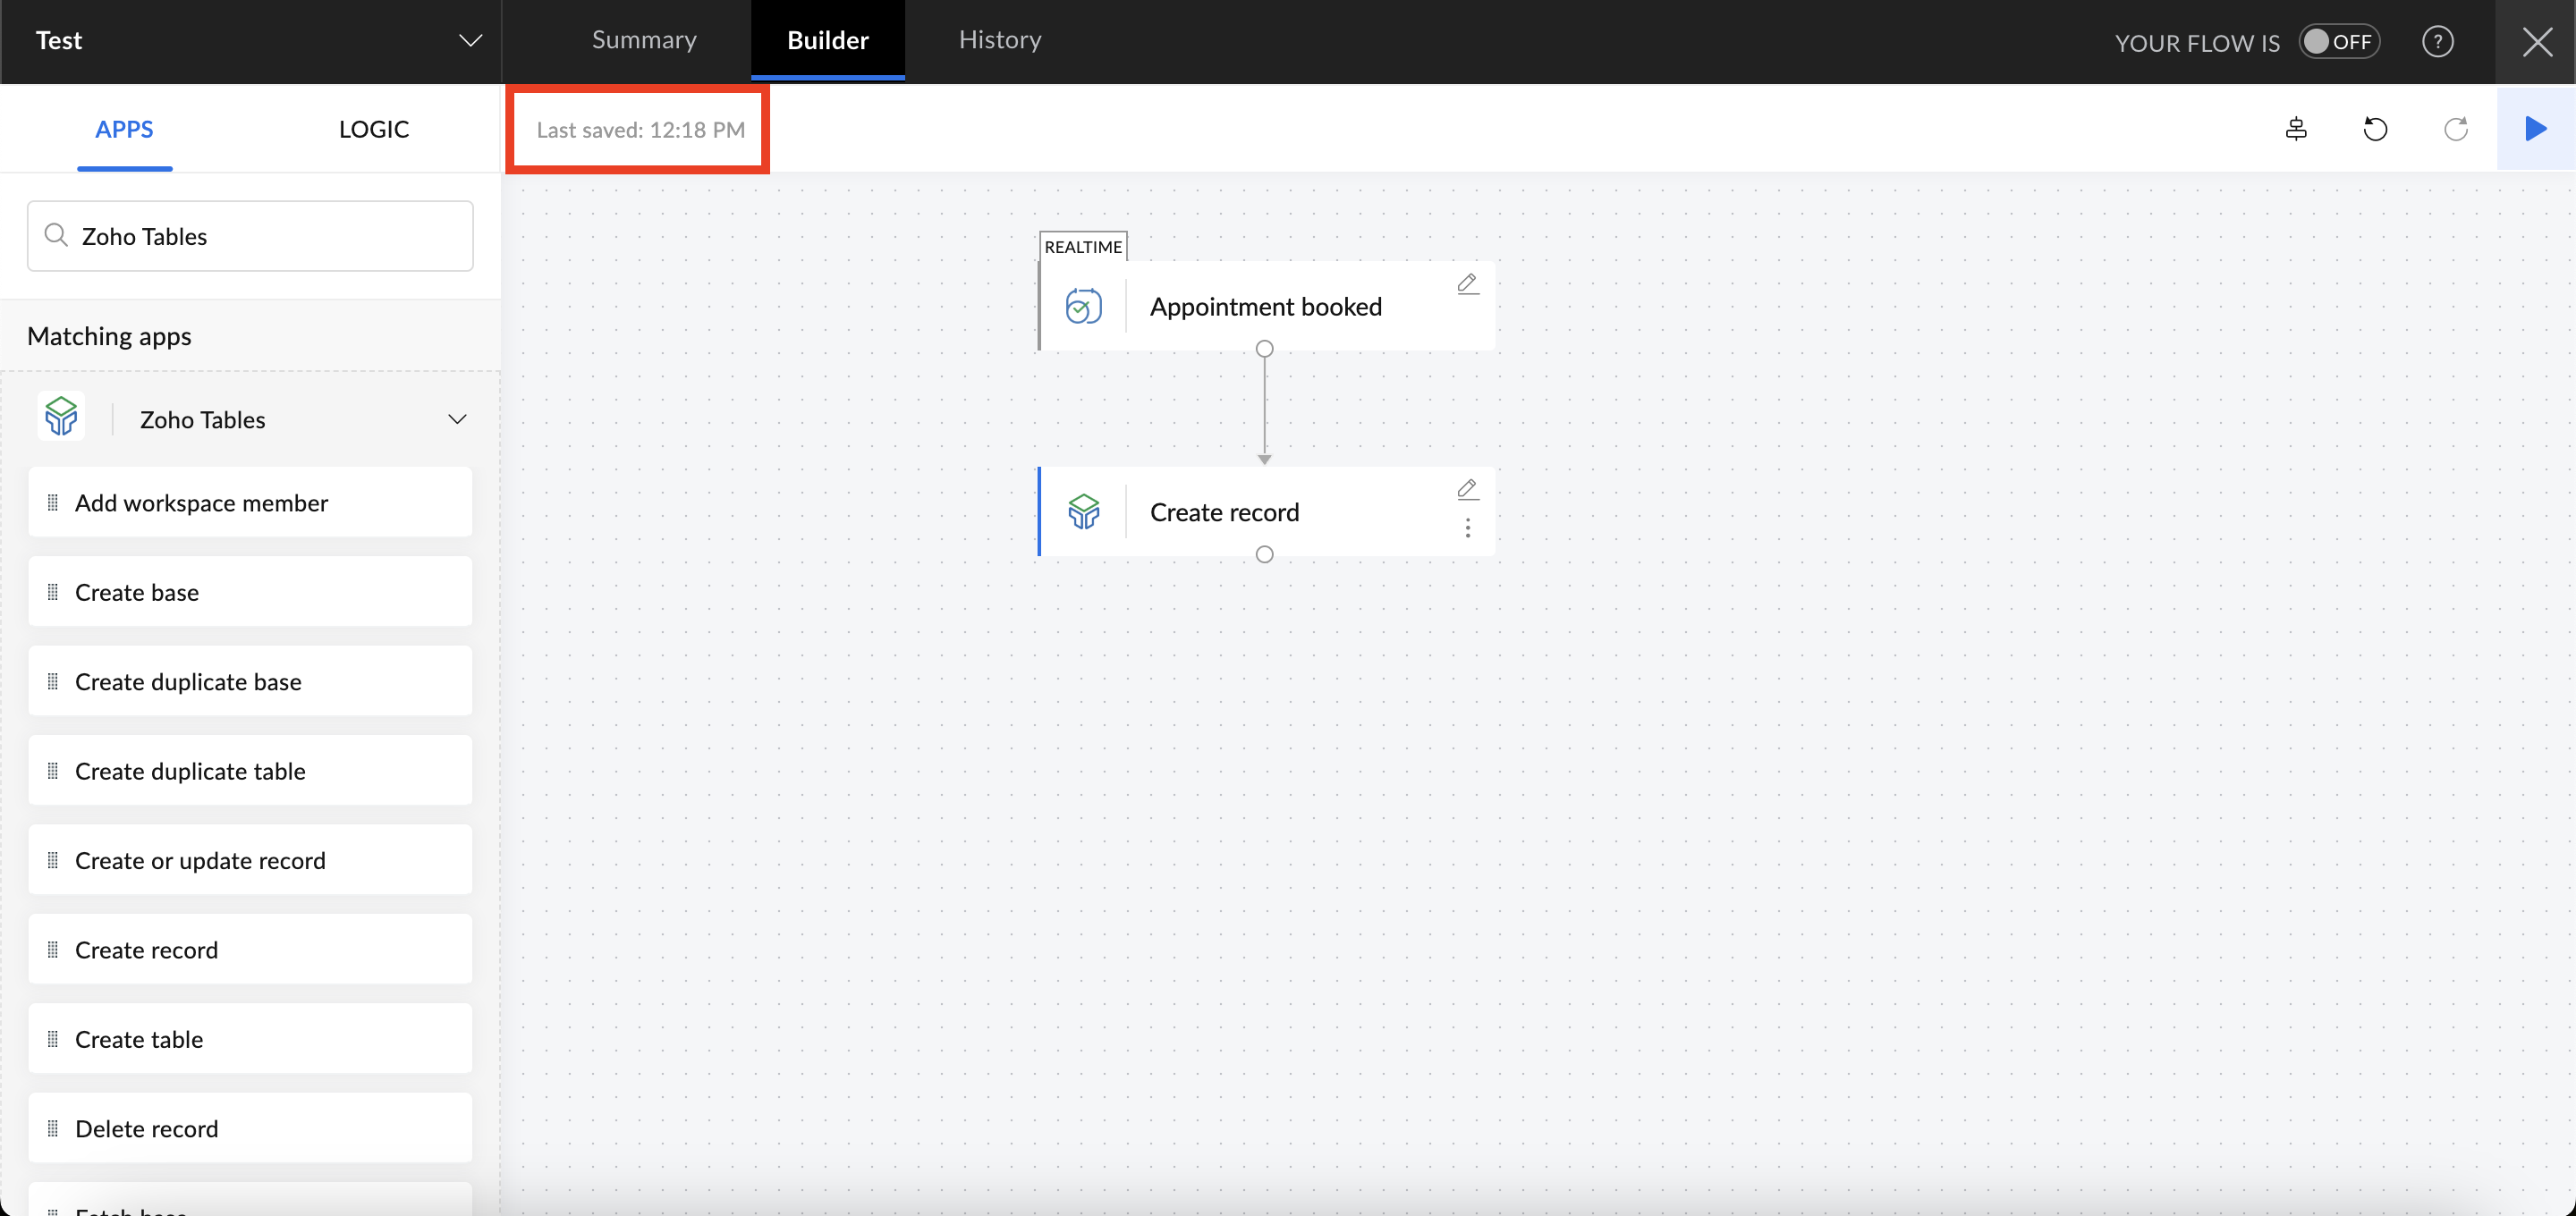Switch to the Summary tab
Image resolution: width=2576 pixels, height=1216 pixels.
644,40
